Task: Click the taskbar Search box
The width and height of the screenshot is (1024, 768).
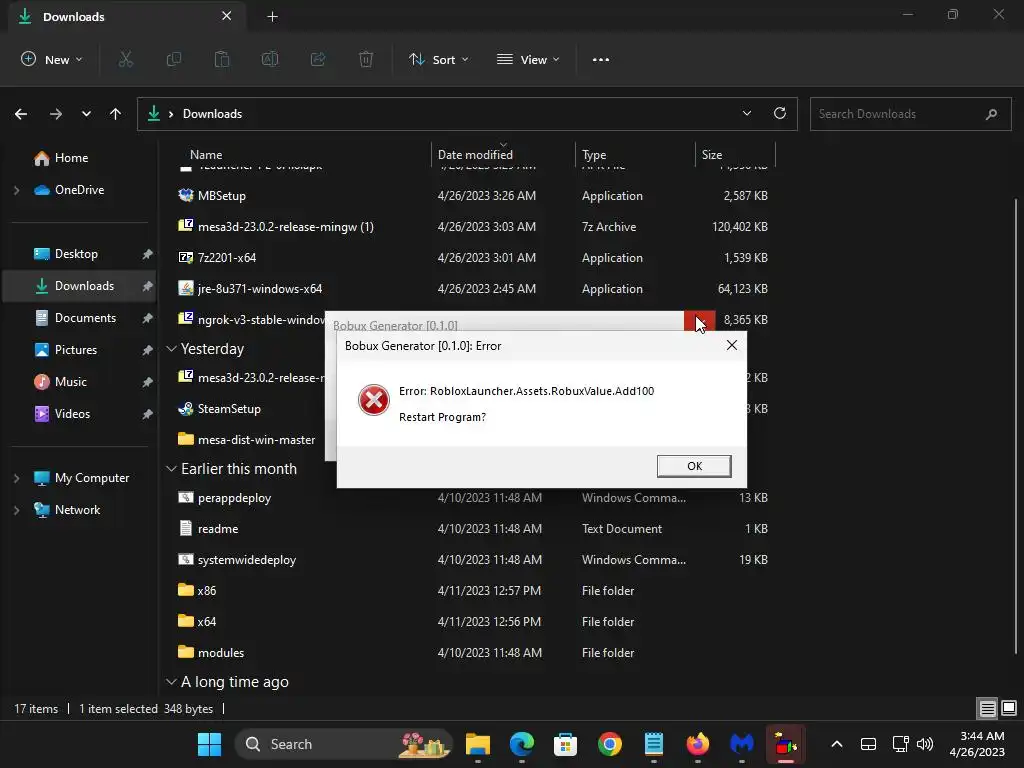Action: point(344,744)
